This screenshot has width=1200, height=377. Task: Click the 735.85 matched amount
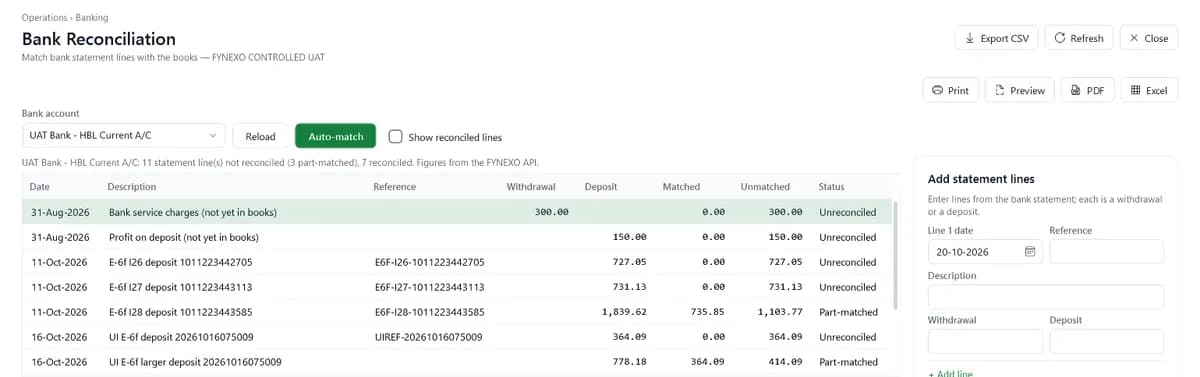(707, 312)
